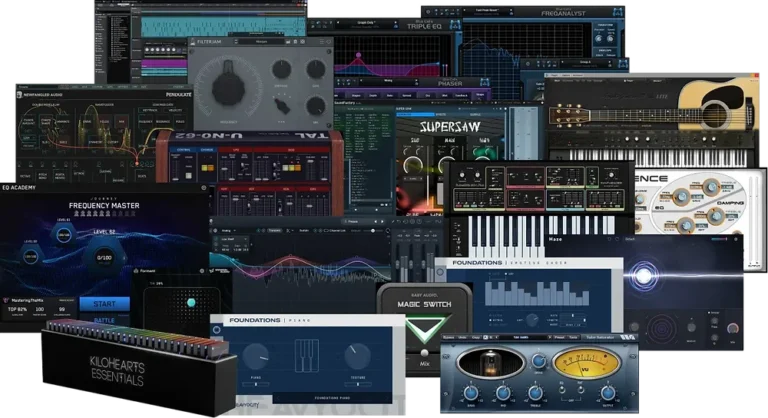Flip the Filterjam toggle lever switch

coord(282,106)
